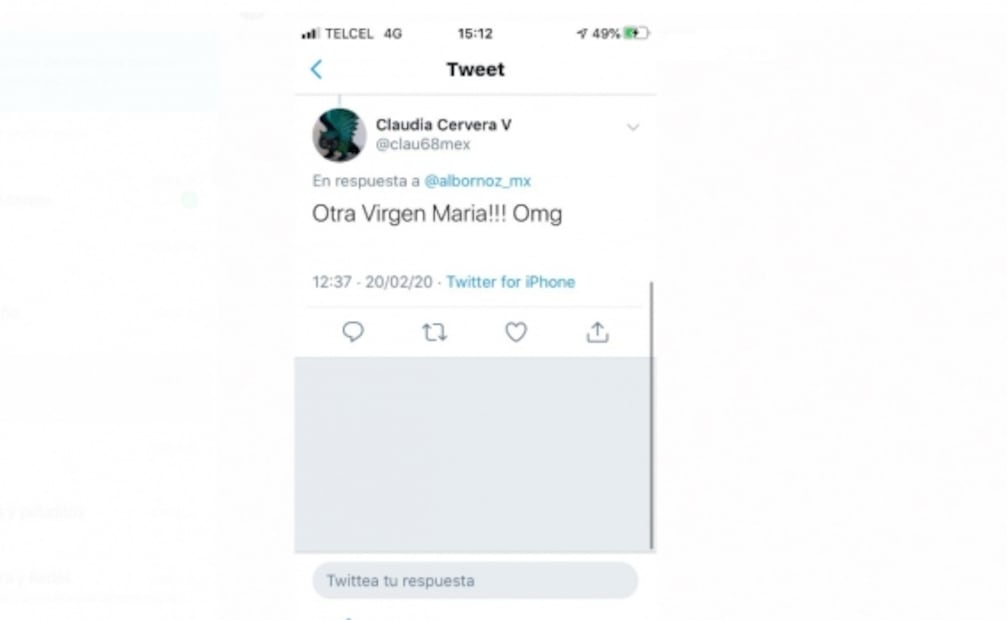Go back using the blue arrow
The image size is (1007, 620).
316,69
